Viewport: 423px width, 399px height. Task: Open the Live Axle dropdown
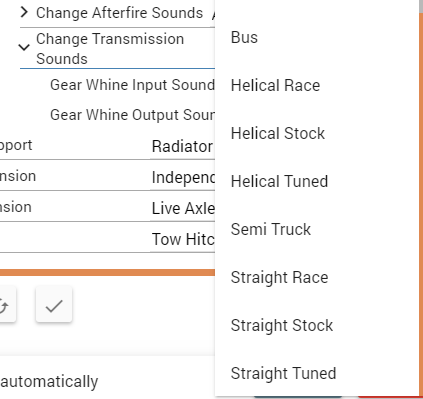pos(183,208)
